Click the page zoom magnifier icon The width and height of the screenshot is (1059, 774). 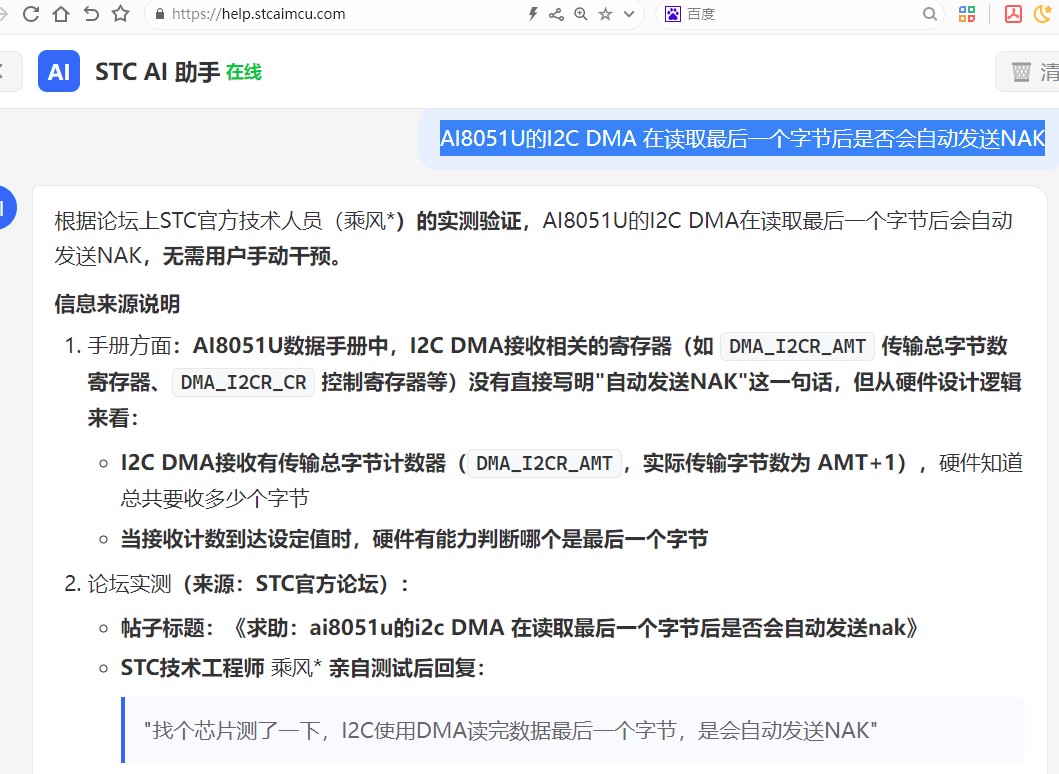[581, 14]
